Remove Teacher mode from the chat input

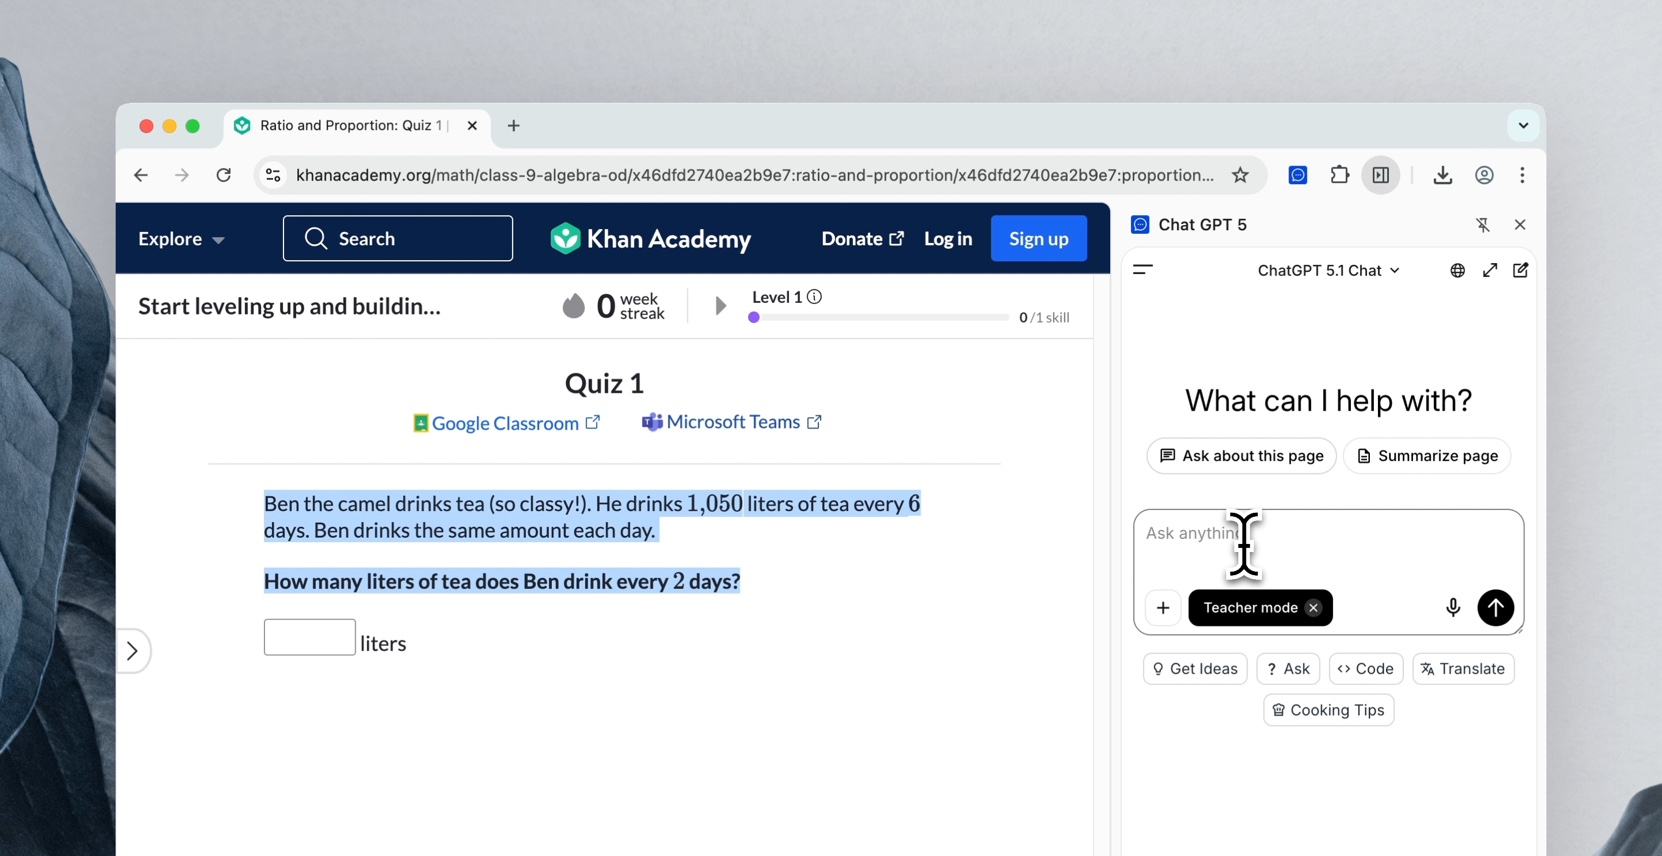tap(1313, 608)
